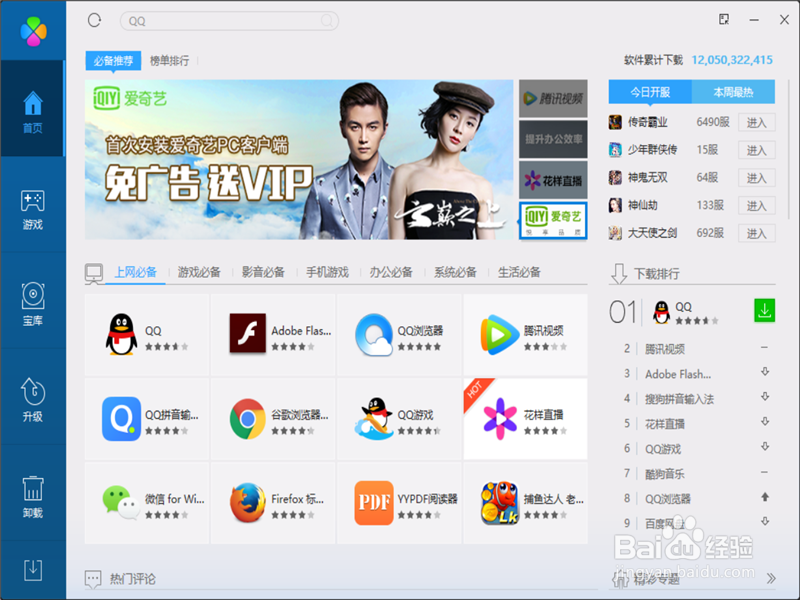Open the 升级 upgrade section in sidebar
Viewport: 800px width, 600px height.
tap(33, 400)
